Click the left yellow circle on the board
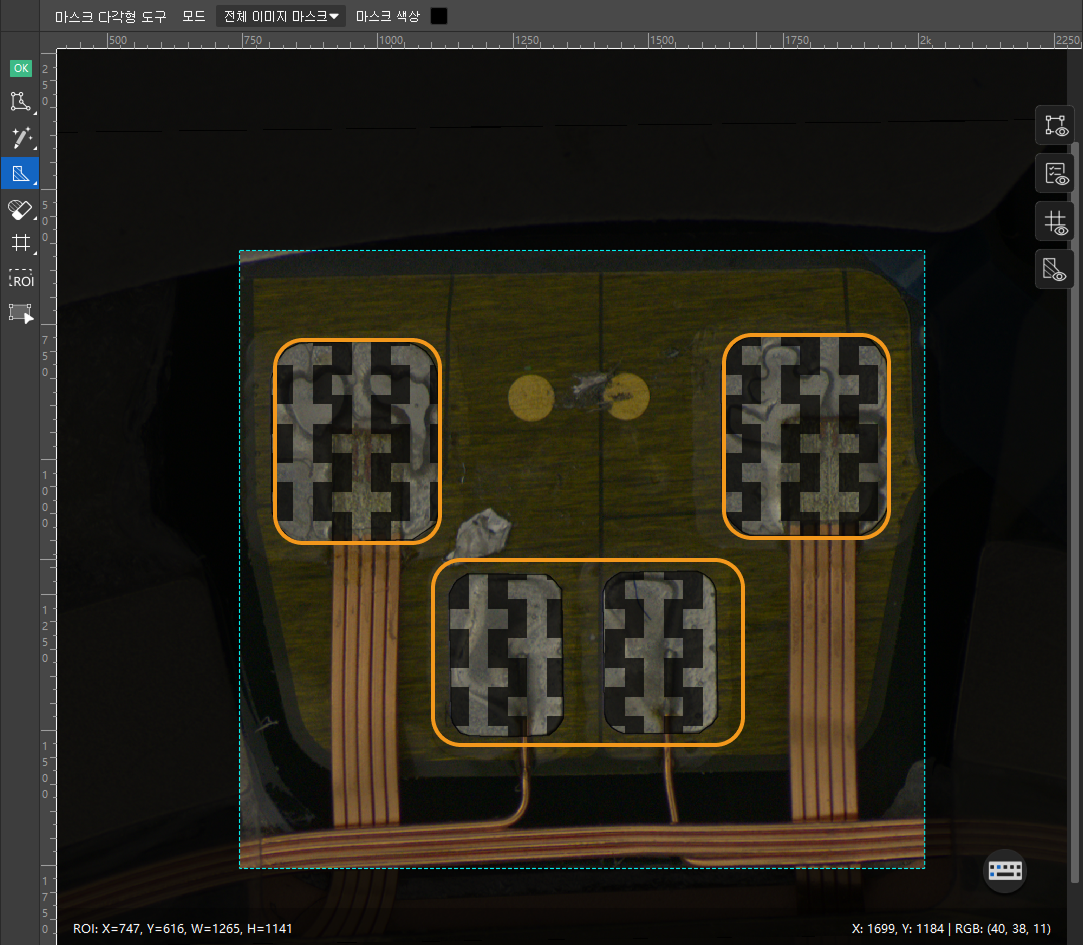The height and width of the screenshot is (945, 1083). click(530, 397)
